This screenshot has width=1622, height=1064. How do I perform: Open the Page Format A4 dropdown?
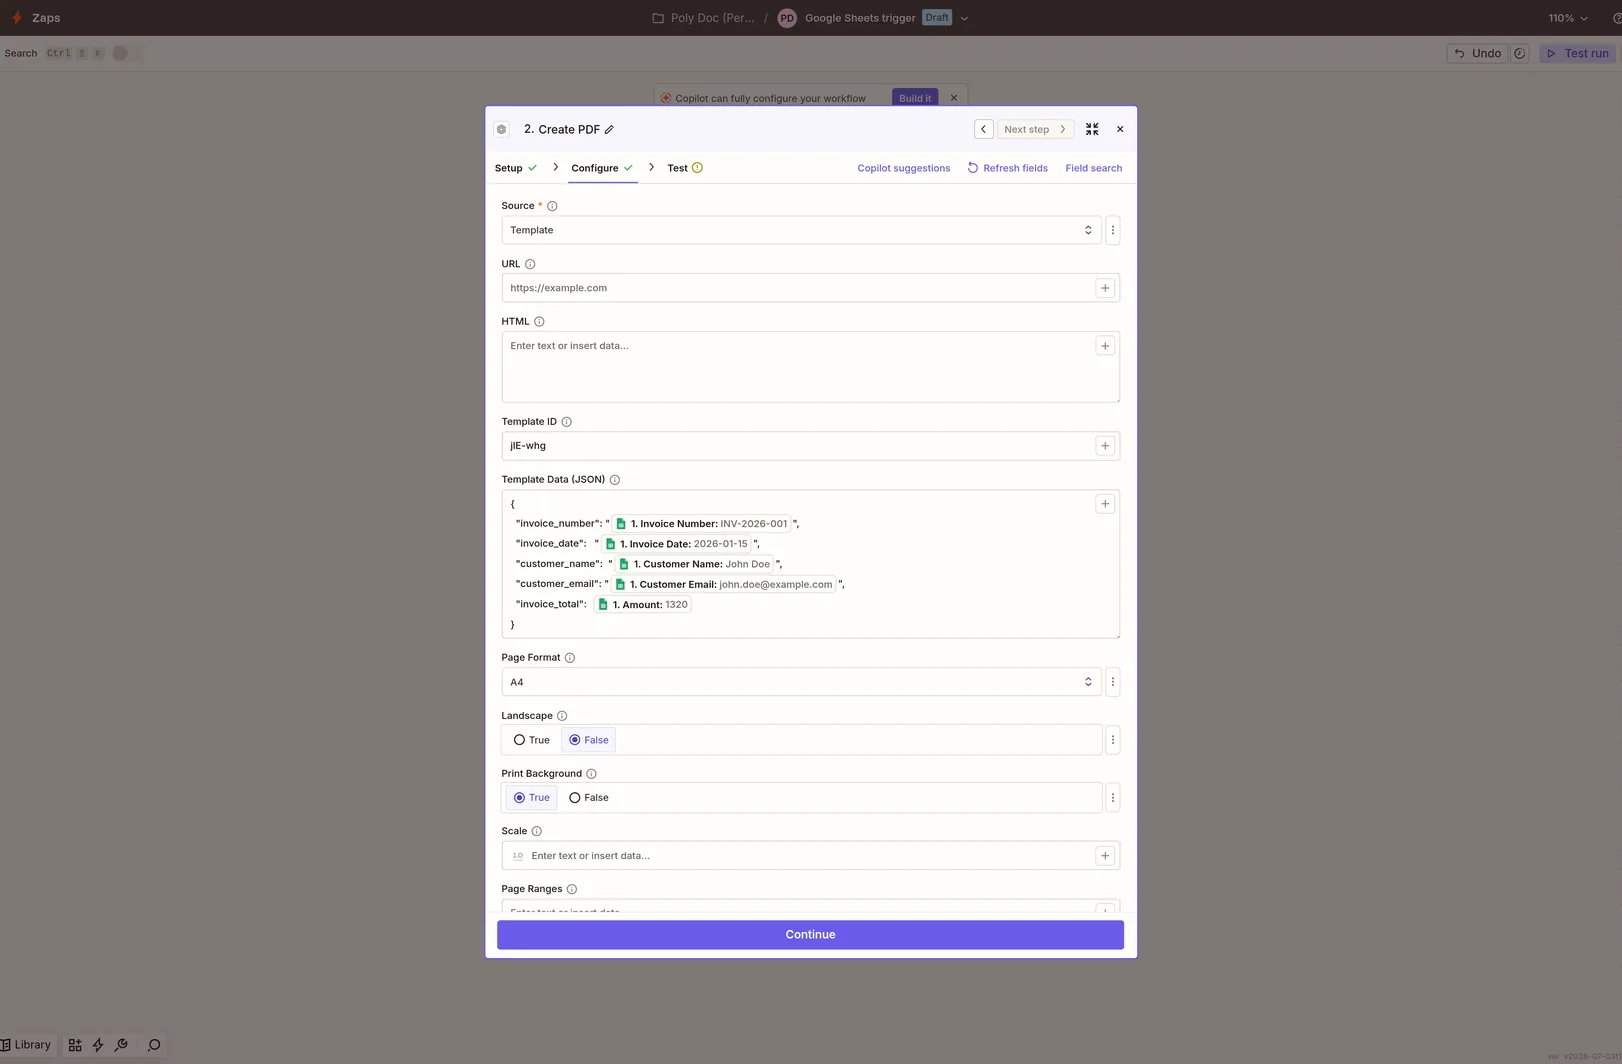point(801,682)
